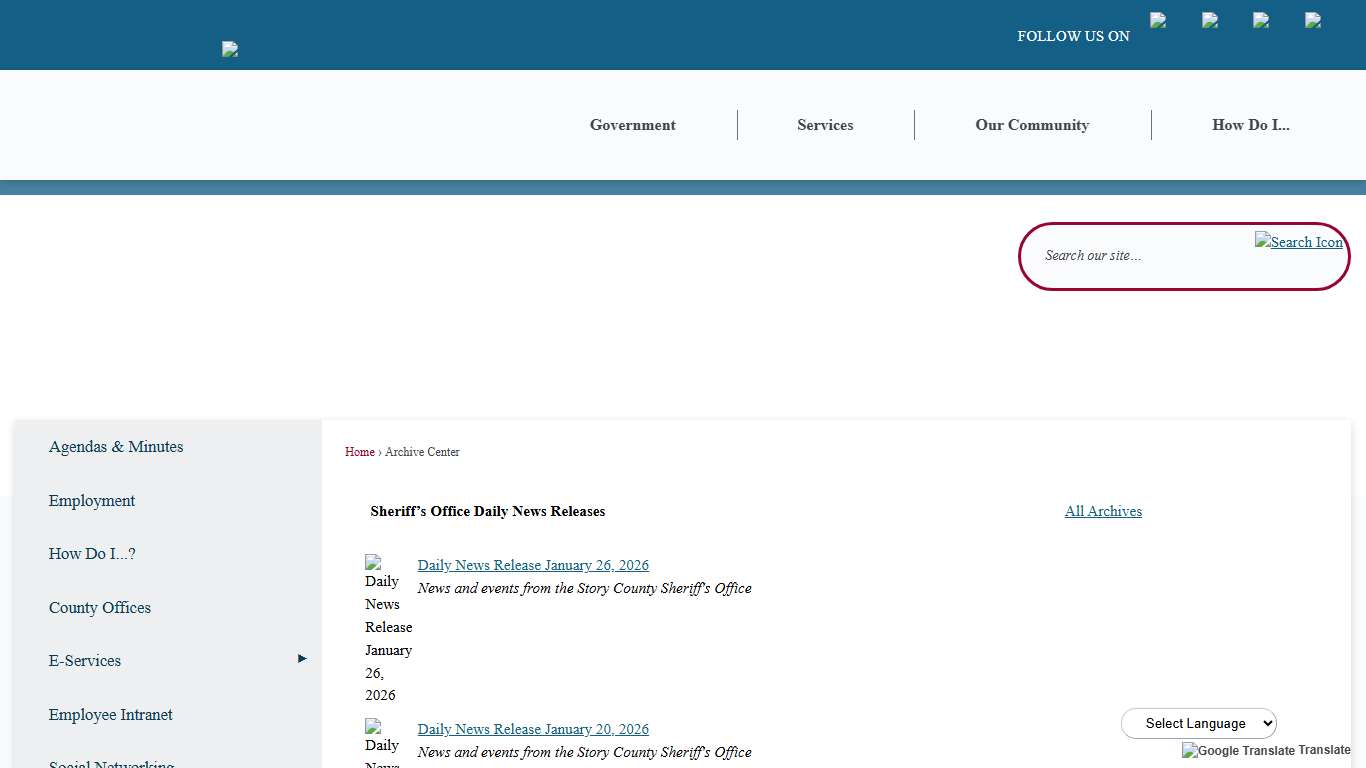The height and width of the screenshot is (768, 1366).
Task: Open the Select Language dropdown
Action: coord(1198,723)
